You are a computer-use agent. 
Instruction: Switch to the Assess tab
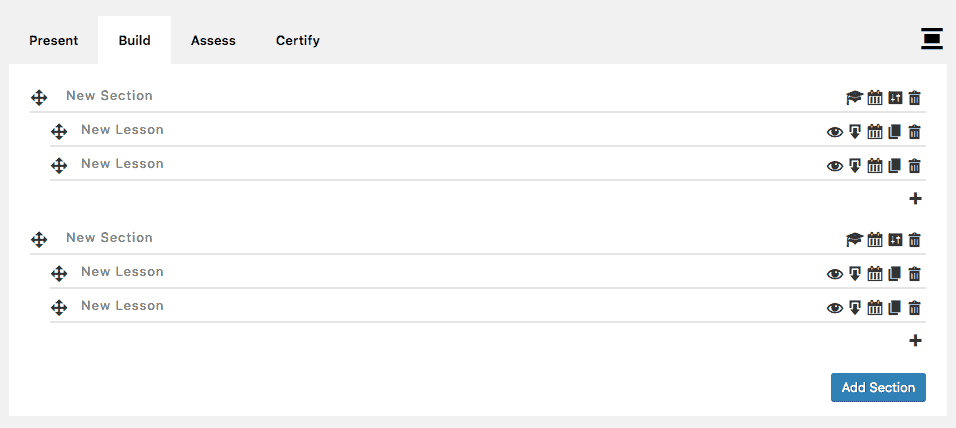(x=213, y=41)
